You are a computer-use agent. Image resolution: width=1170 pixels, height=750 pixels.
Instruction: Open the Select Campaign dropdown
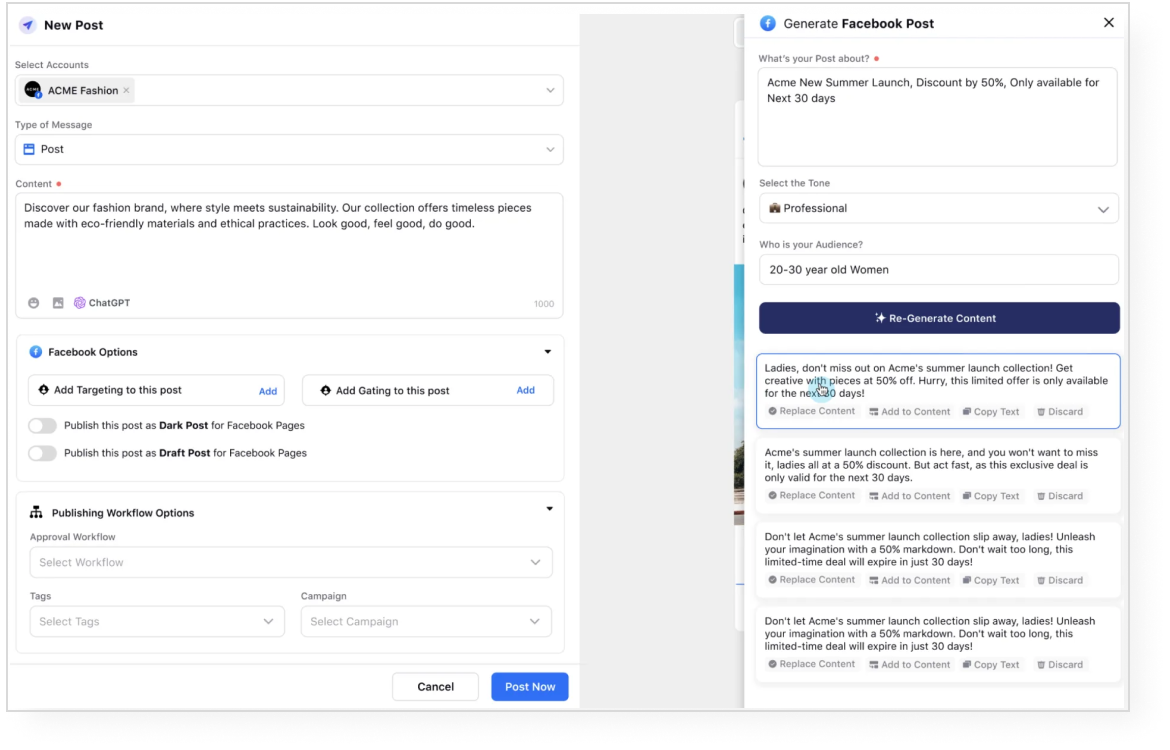pyautogui.click(x=426, y=621)
